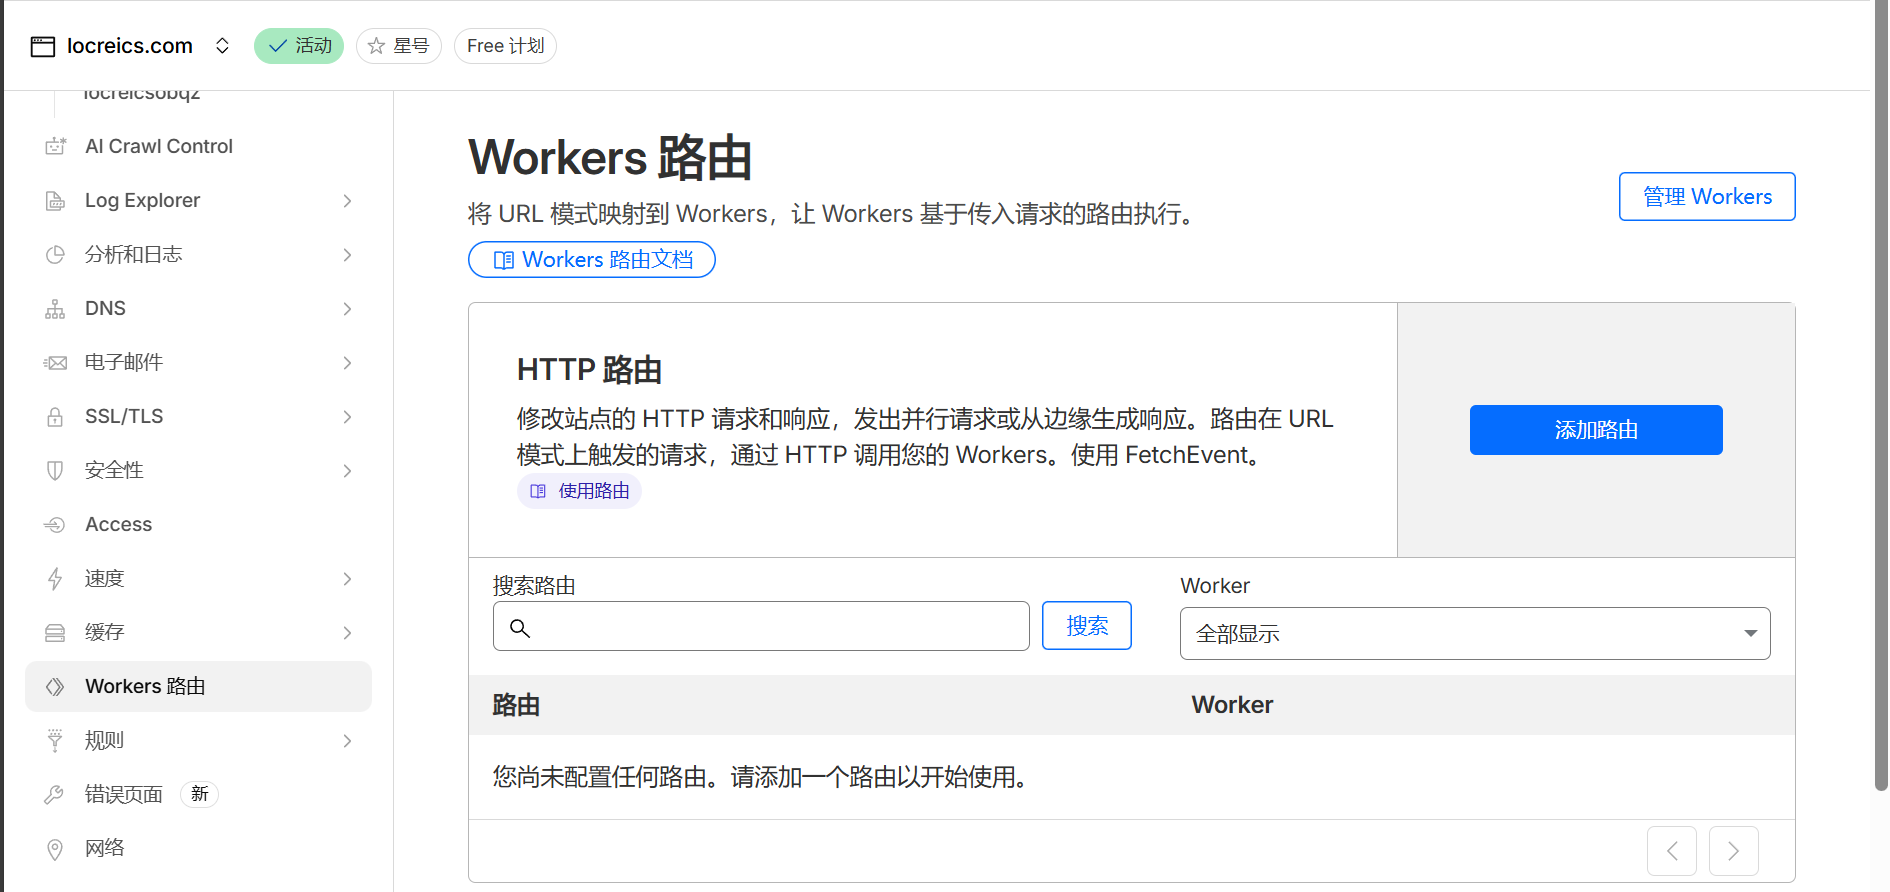
Task: Click the email envelope icon in sidebar
Action: 55,363
